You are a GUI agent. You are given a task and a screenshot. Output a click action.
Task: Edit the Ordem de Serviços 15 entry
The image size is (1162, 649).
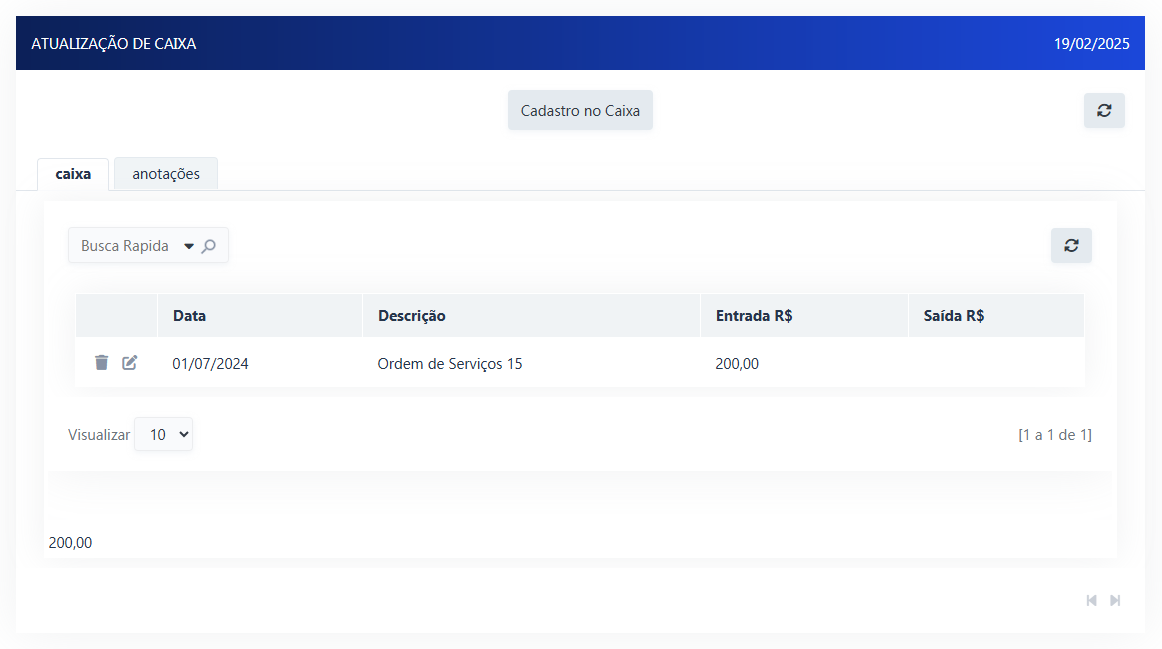click(x=130, y=362)
